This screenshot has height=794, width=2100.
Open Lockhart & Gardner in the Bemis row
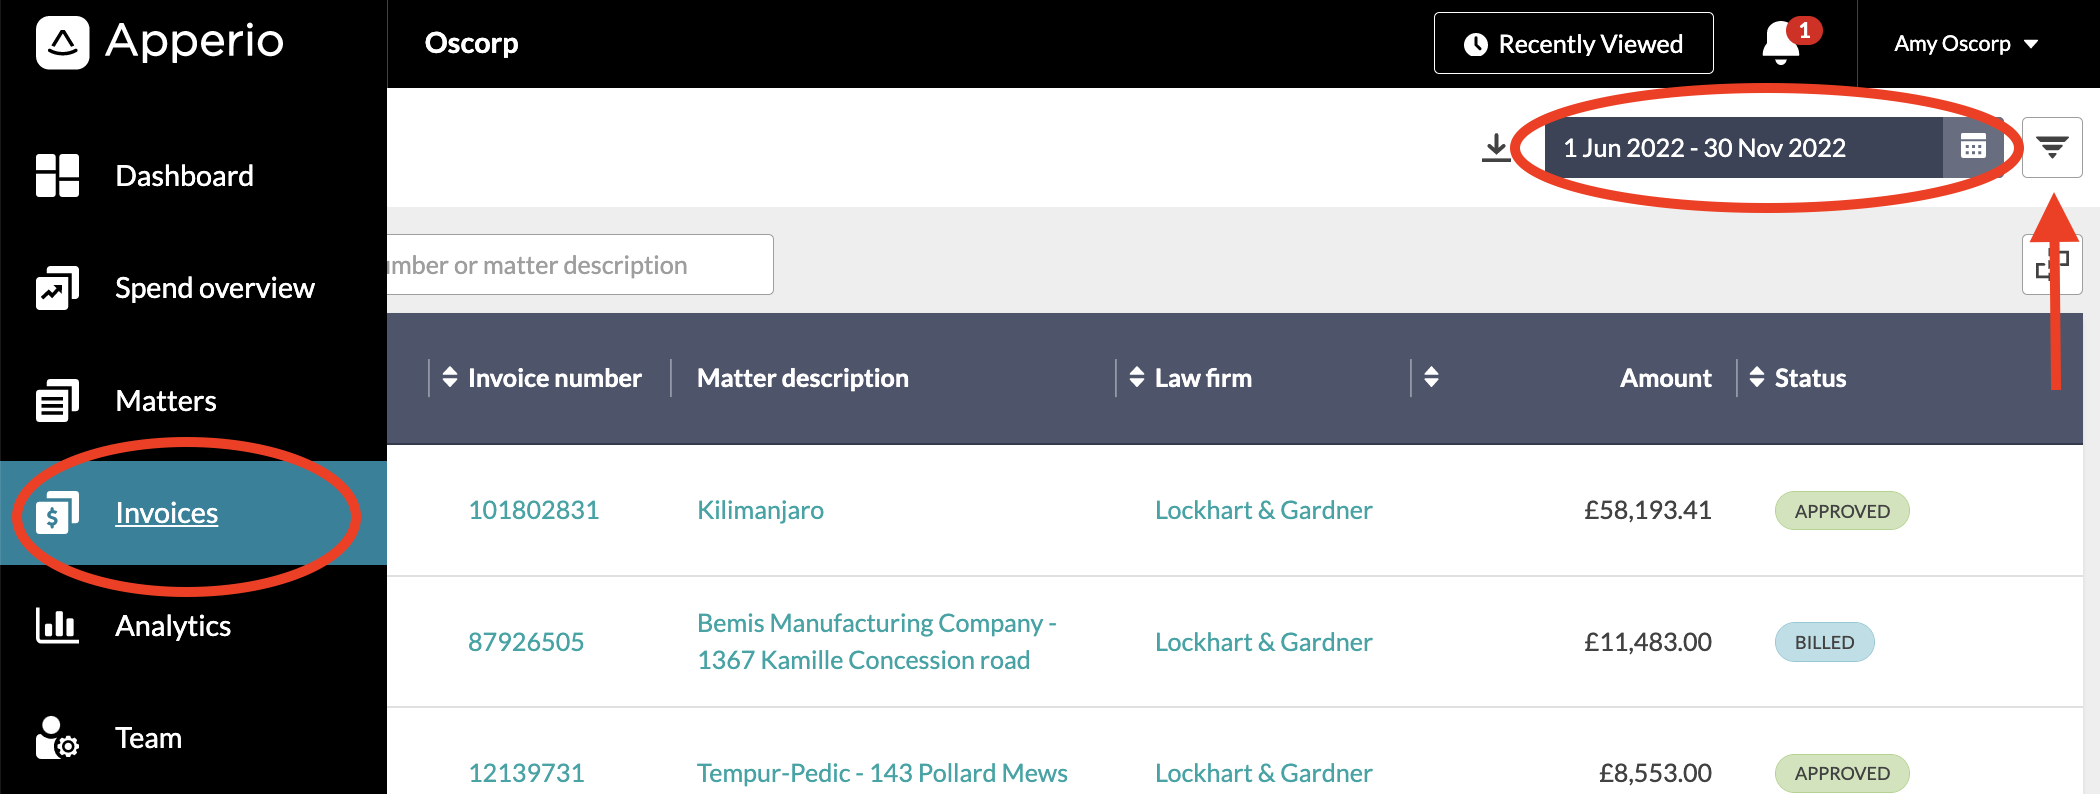click(x=1264, y=642)
